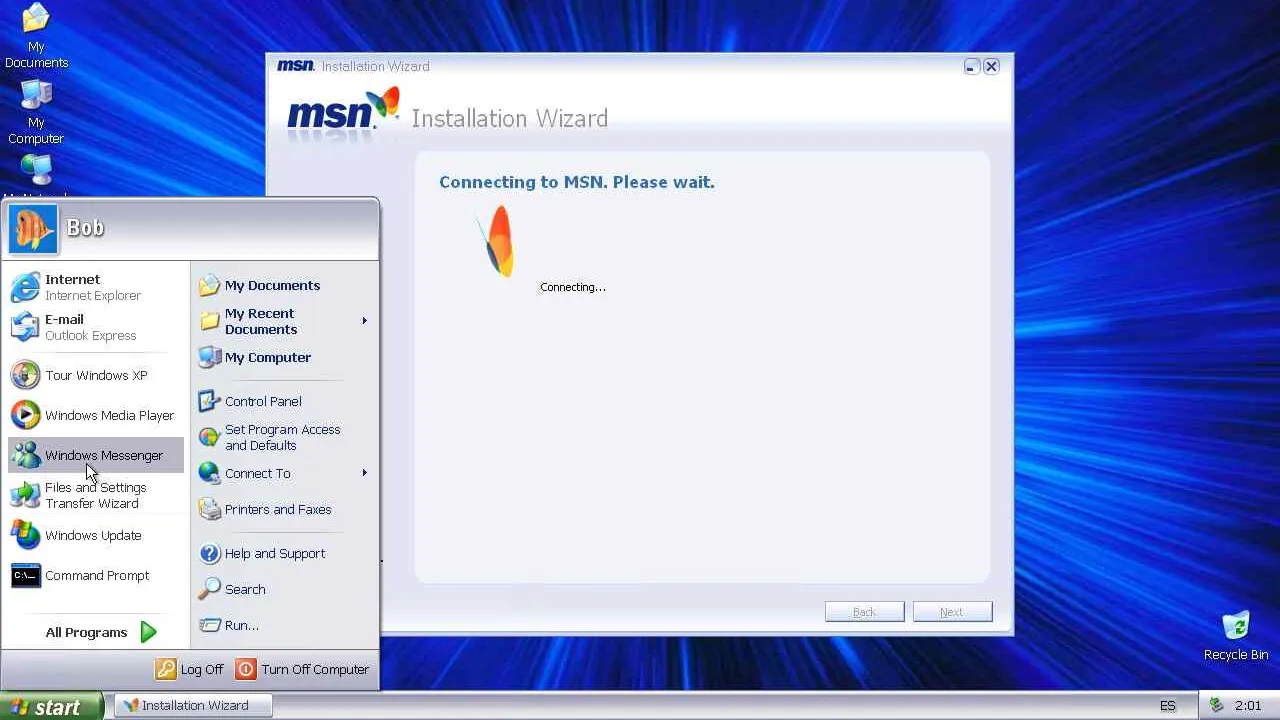This screenshot has height=720, width=1280.
Task: Open Internet Explorer icon in Start menu
Action: 25,287
